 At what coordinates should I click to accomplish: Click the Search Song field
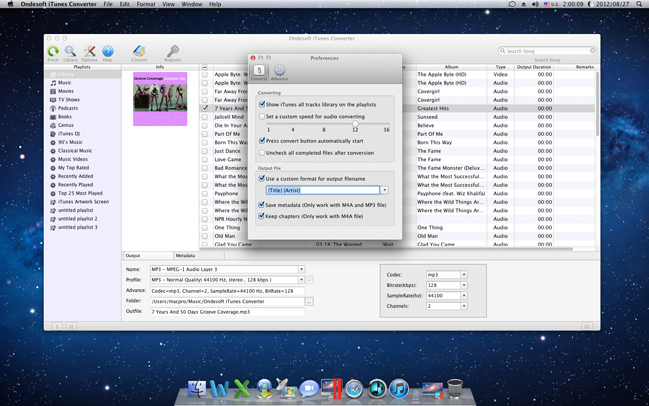[x=547, y=51]
